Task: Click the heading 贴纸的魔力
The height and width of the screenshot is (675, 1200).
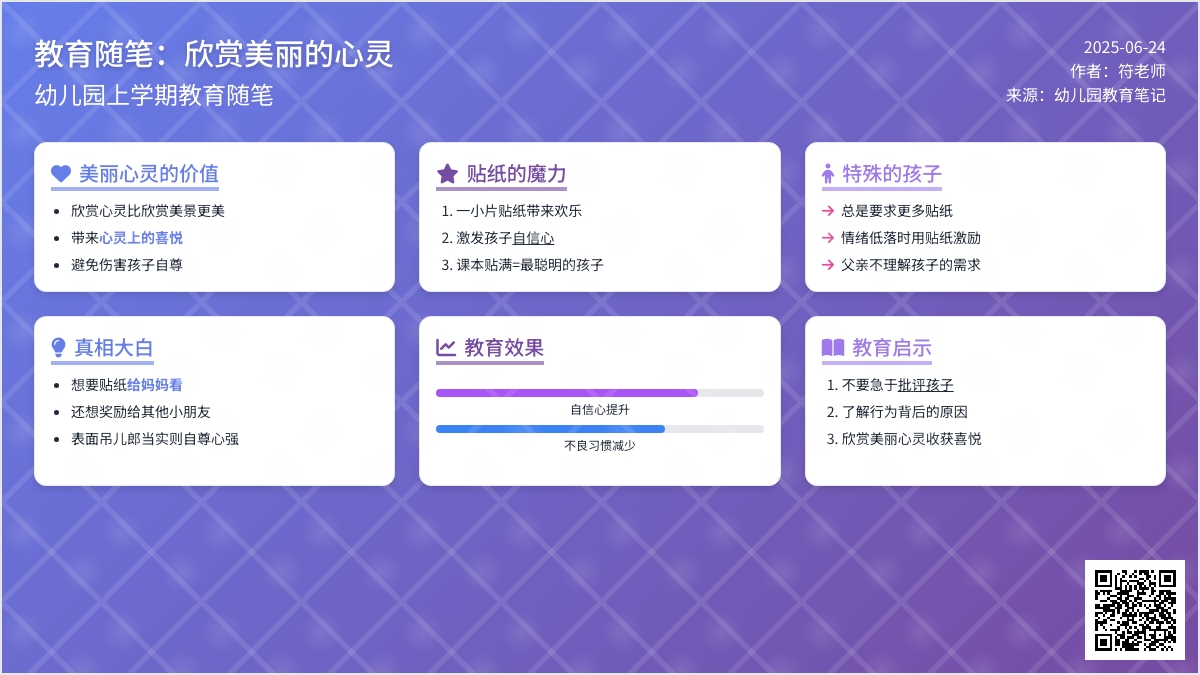Action: (x=517, y=174)
